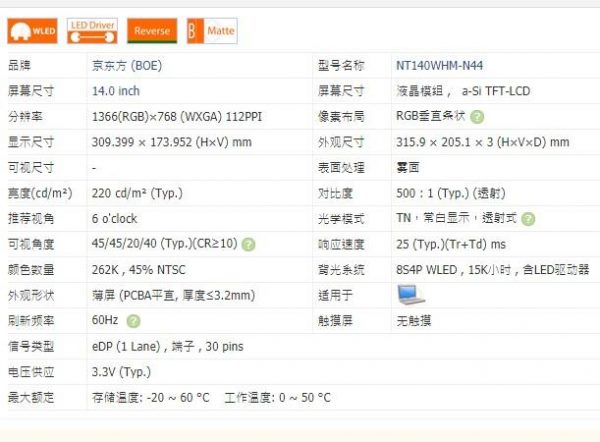
Task: Select the 薄屏 (PCBA平直) shape value
Action: 173,295
